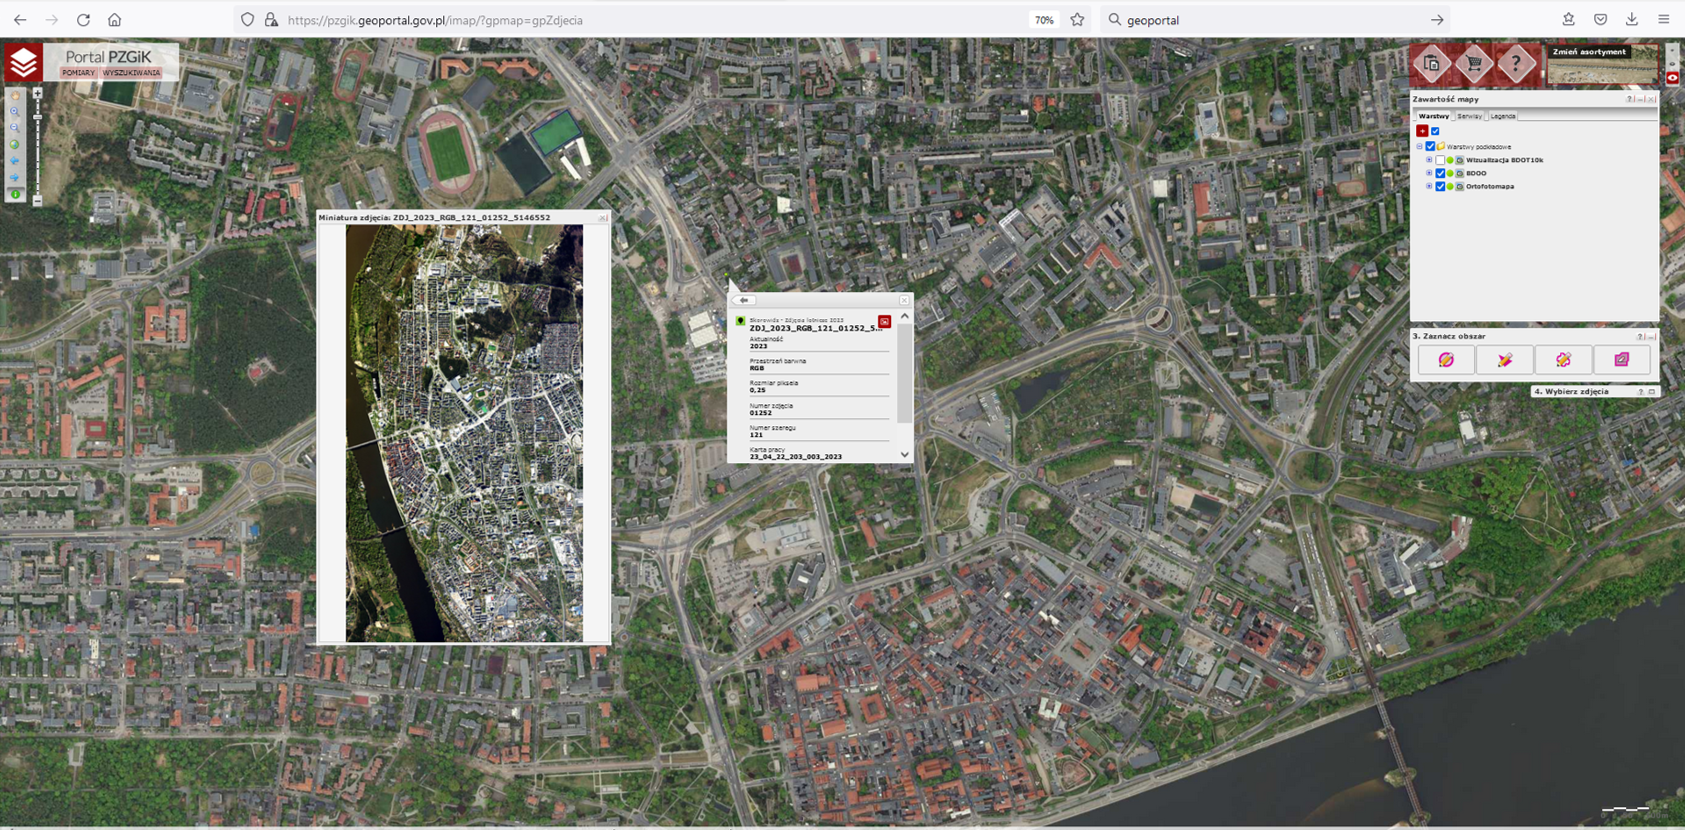
Task: Click the red add layer plus button
Action: click(1422, 131)
